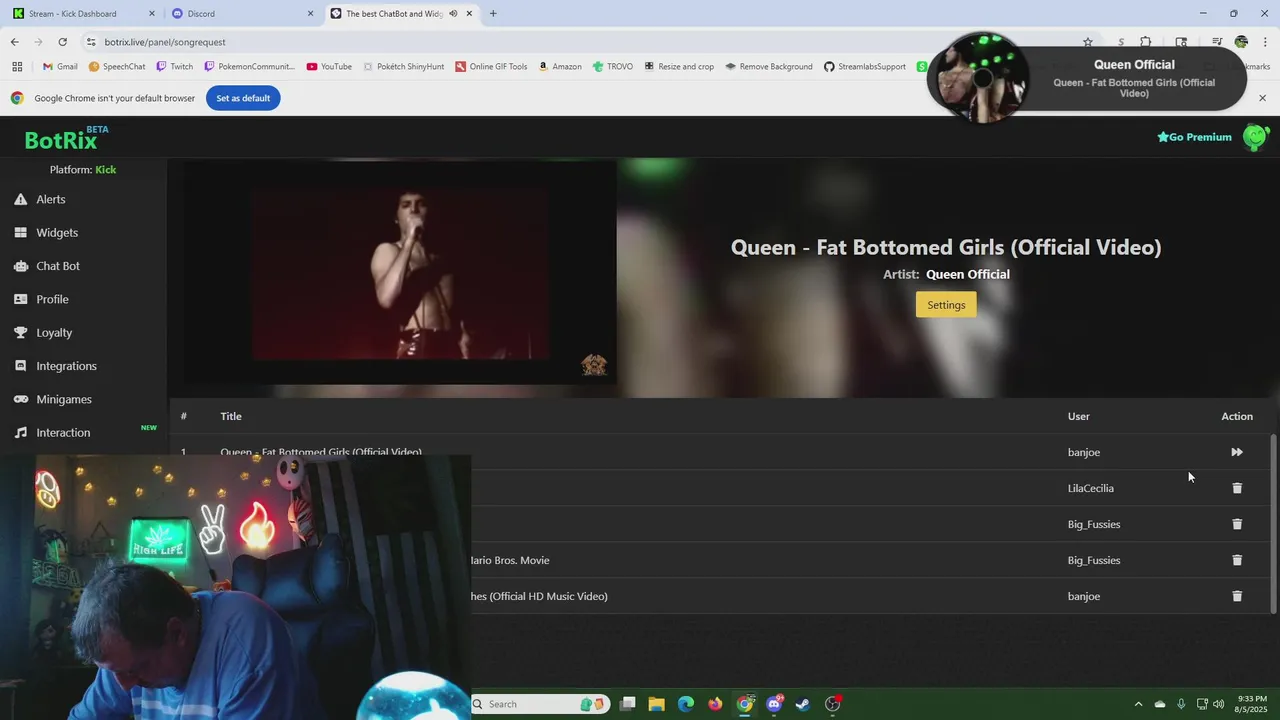The height and width of the screenshot is (720, 1280).
Task: Click the Queen Official media notification popup
Action: (1087, 78)
